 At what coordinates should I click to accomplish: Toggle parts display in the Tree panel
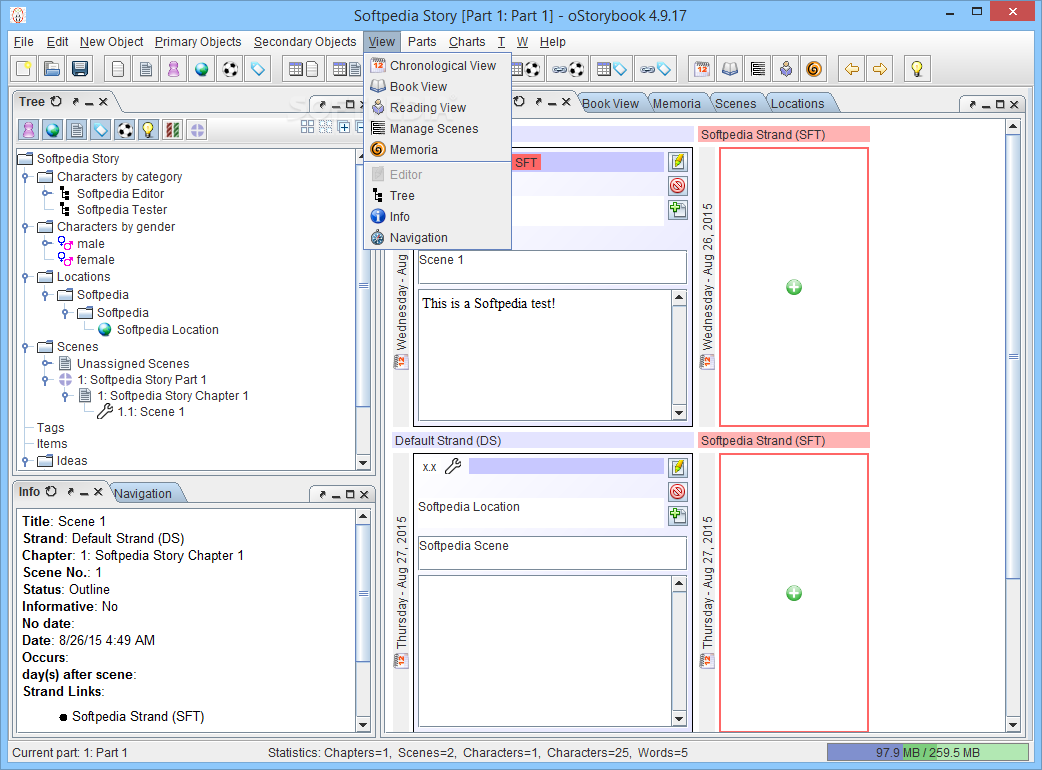(197, 130)
